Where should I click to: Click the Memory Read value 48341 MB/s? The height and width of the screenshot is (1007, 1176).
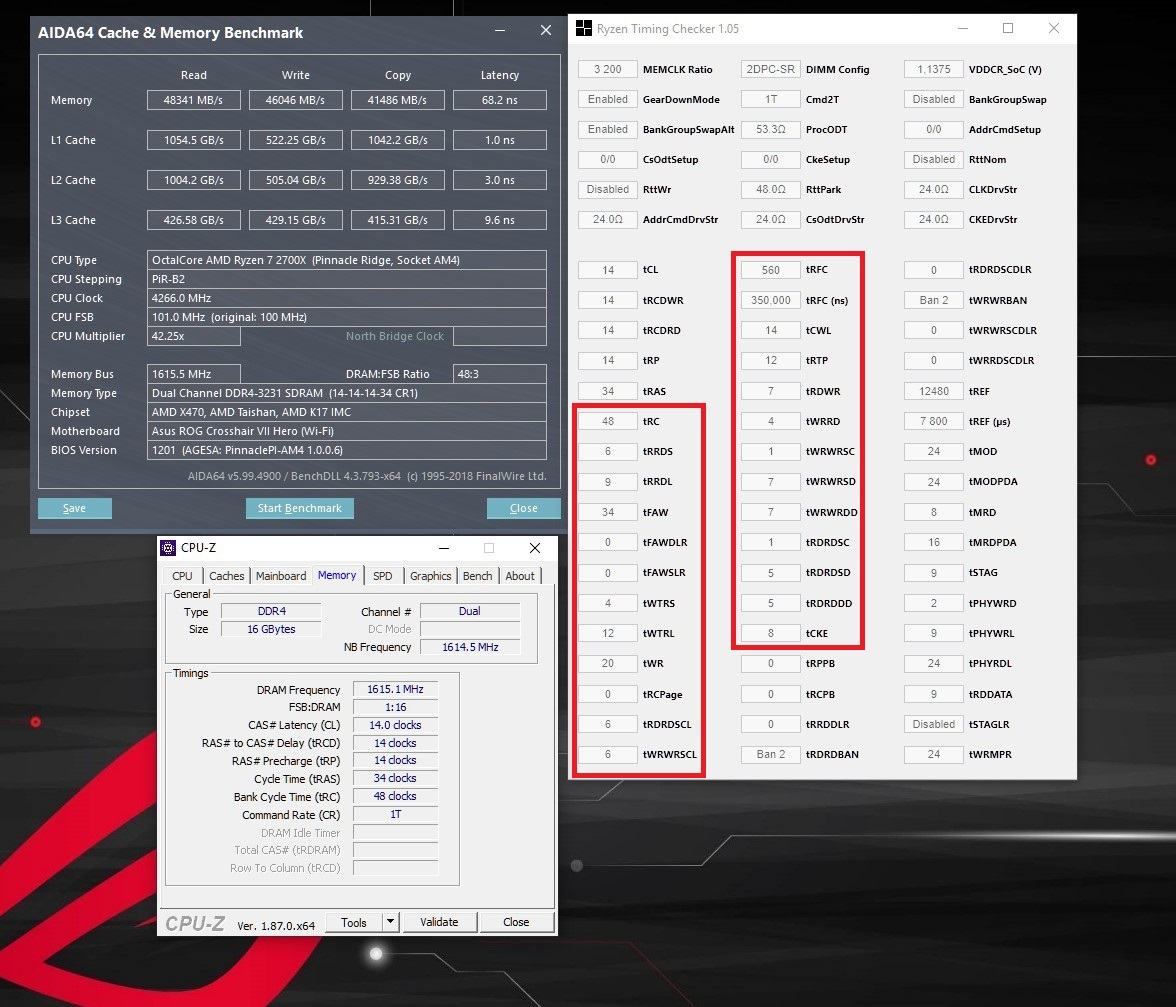pyautogui.click(x=194, y=100)
